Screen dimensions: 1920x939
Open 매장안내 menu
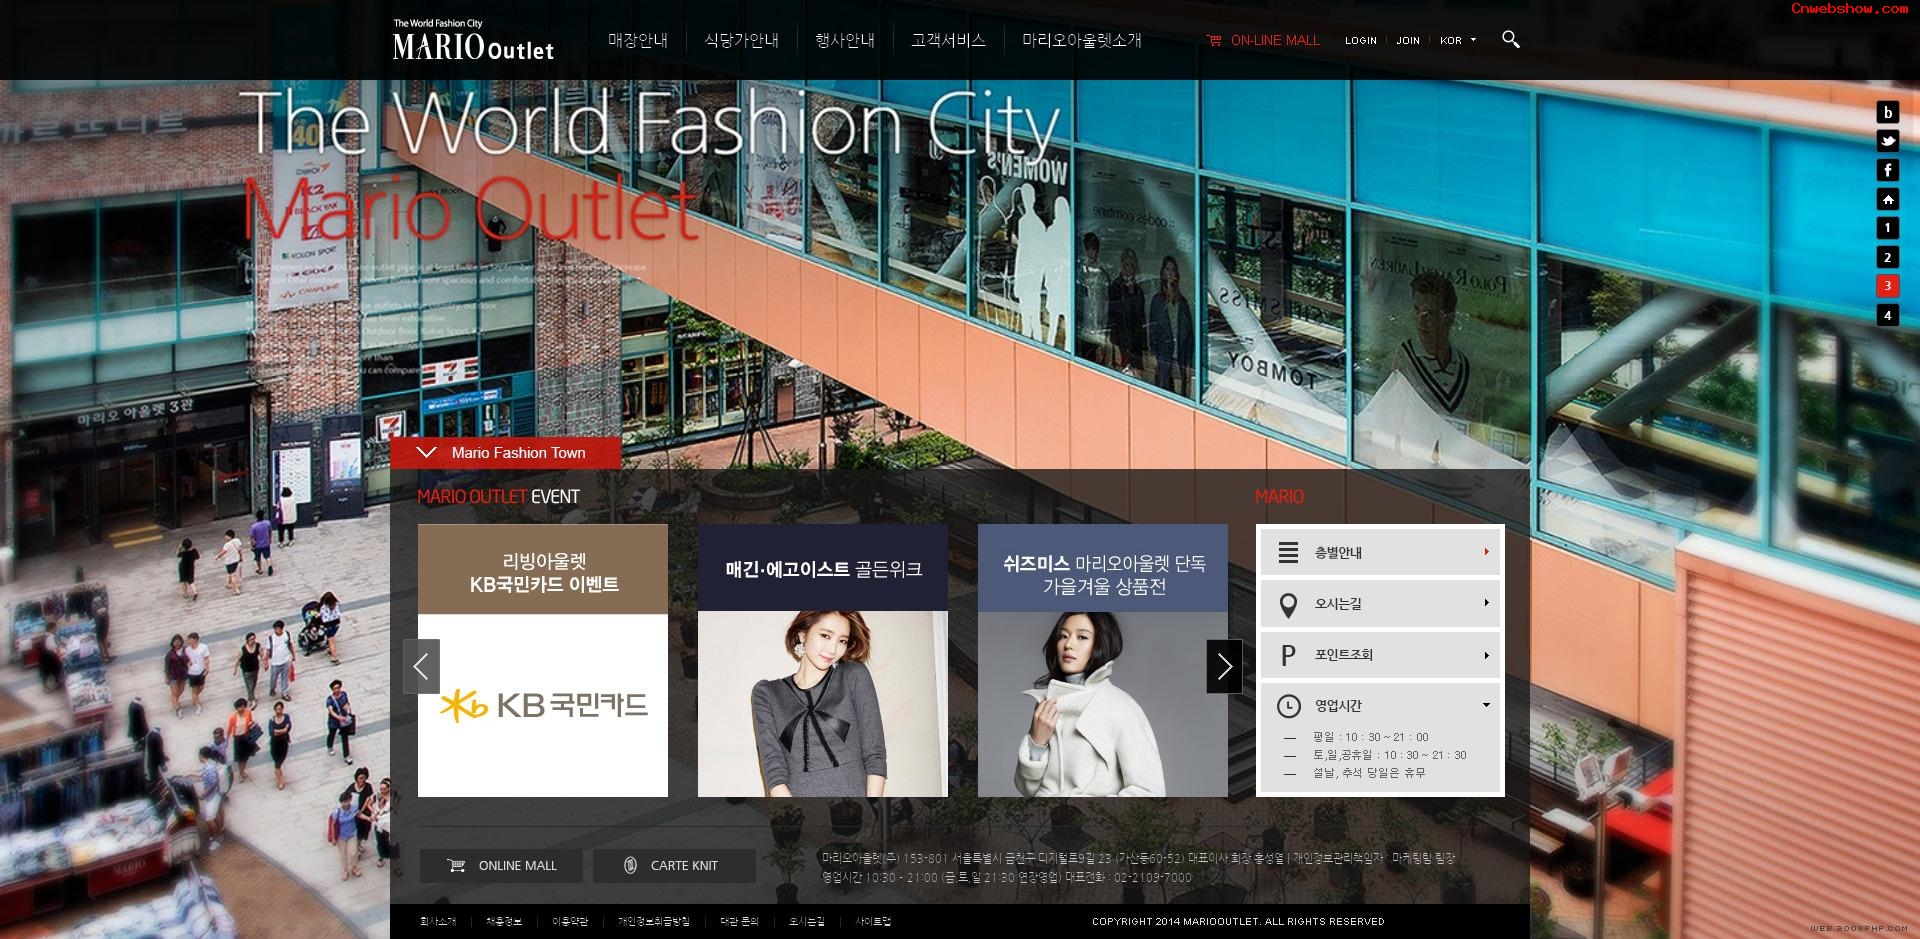tap(638, 41)
